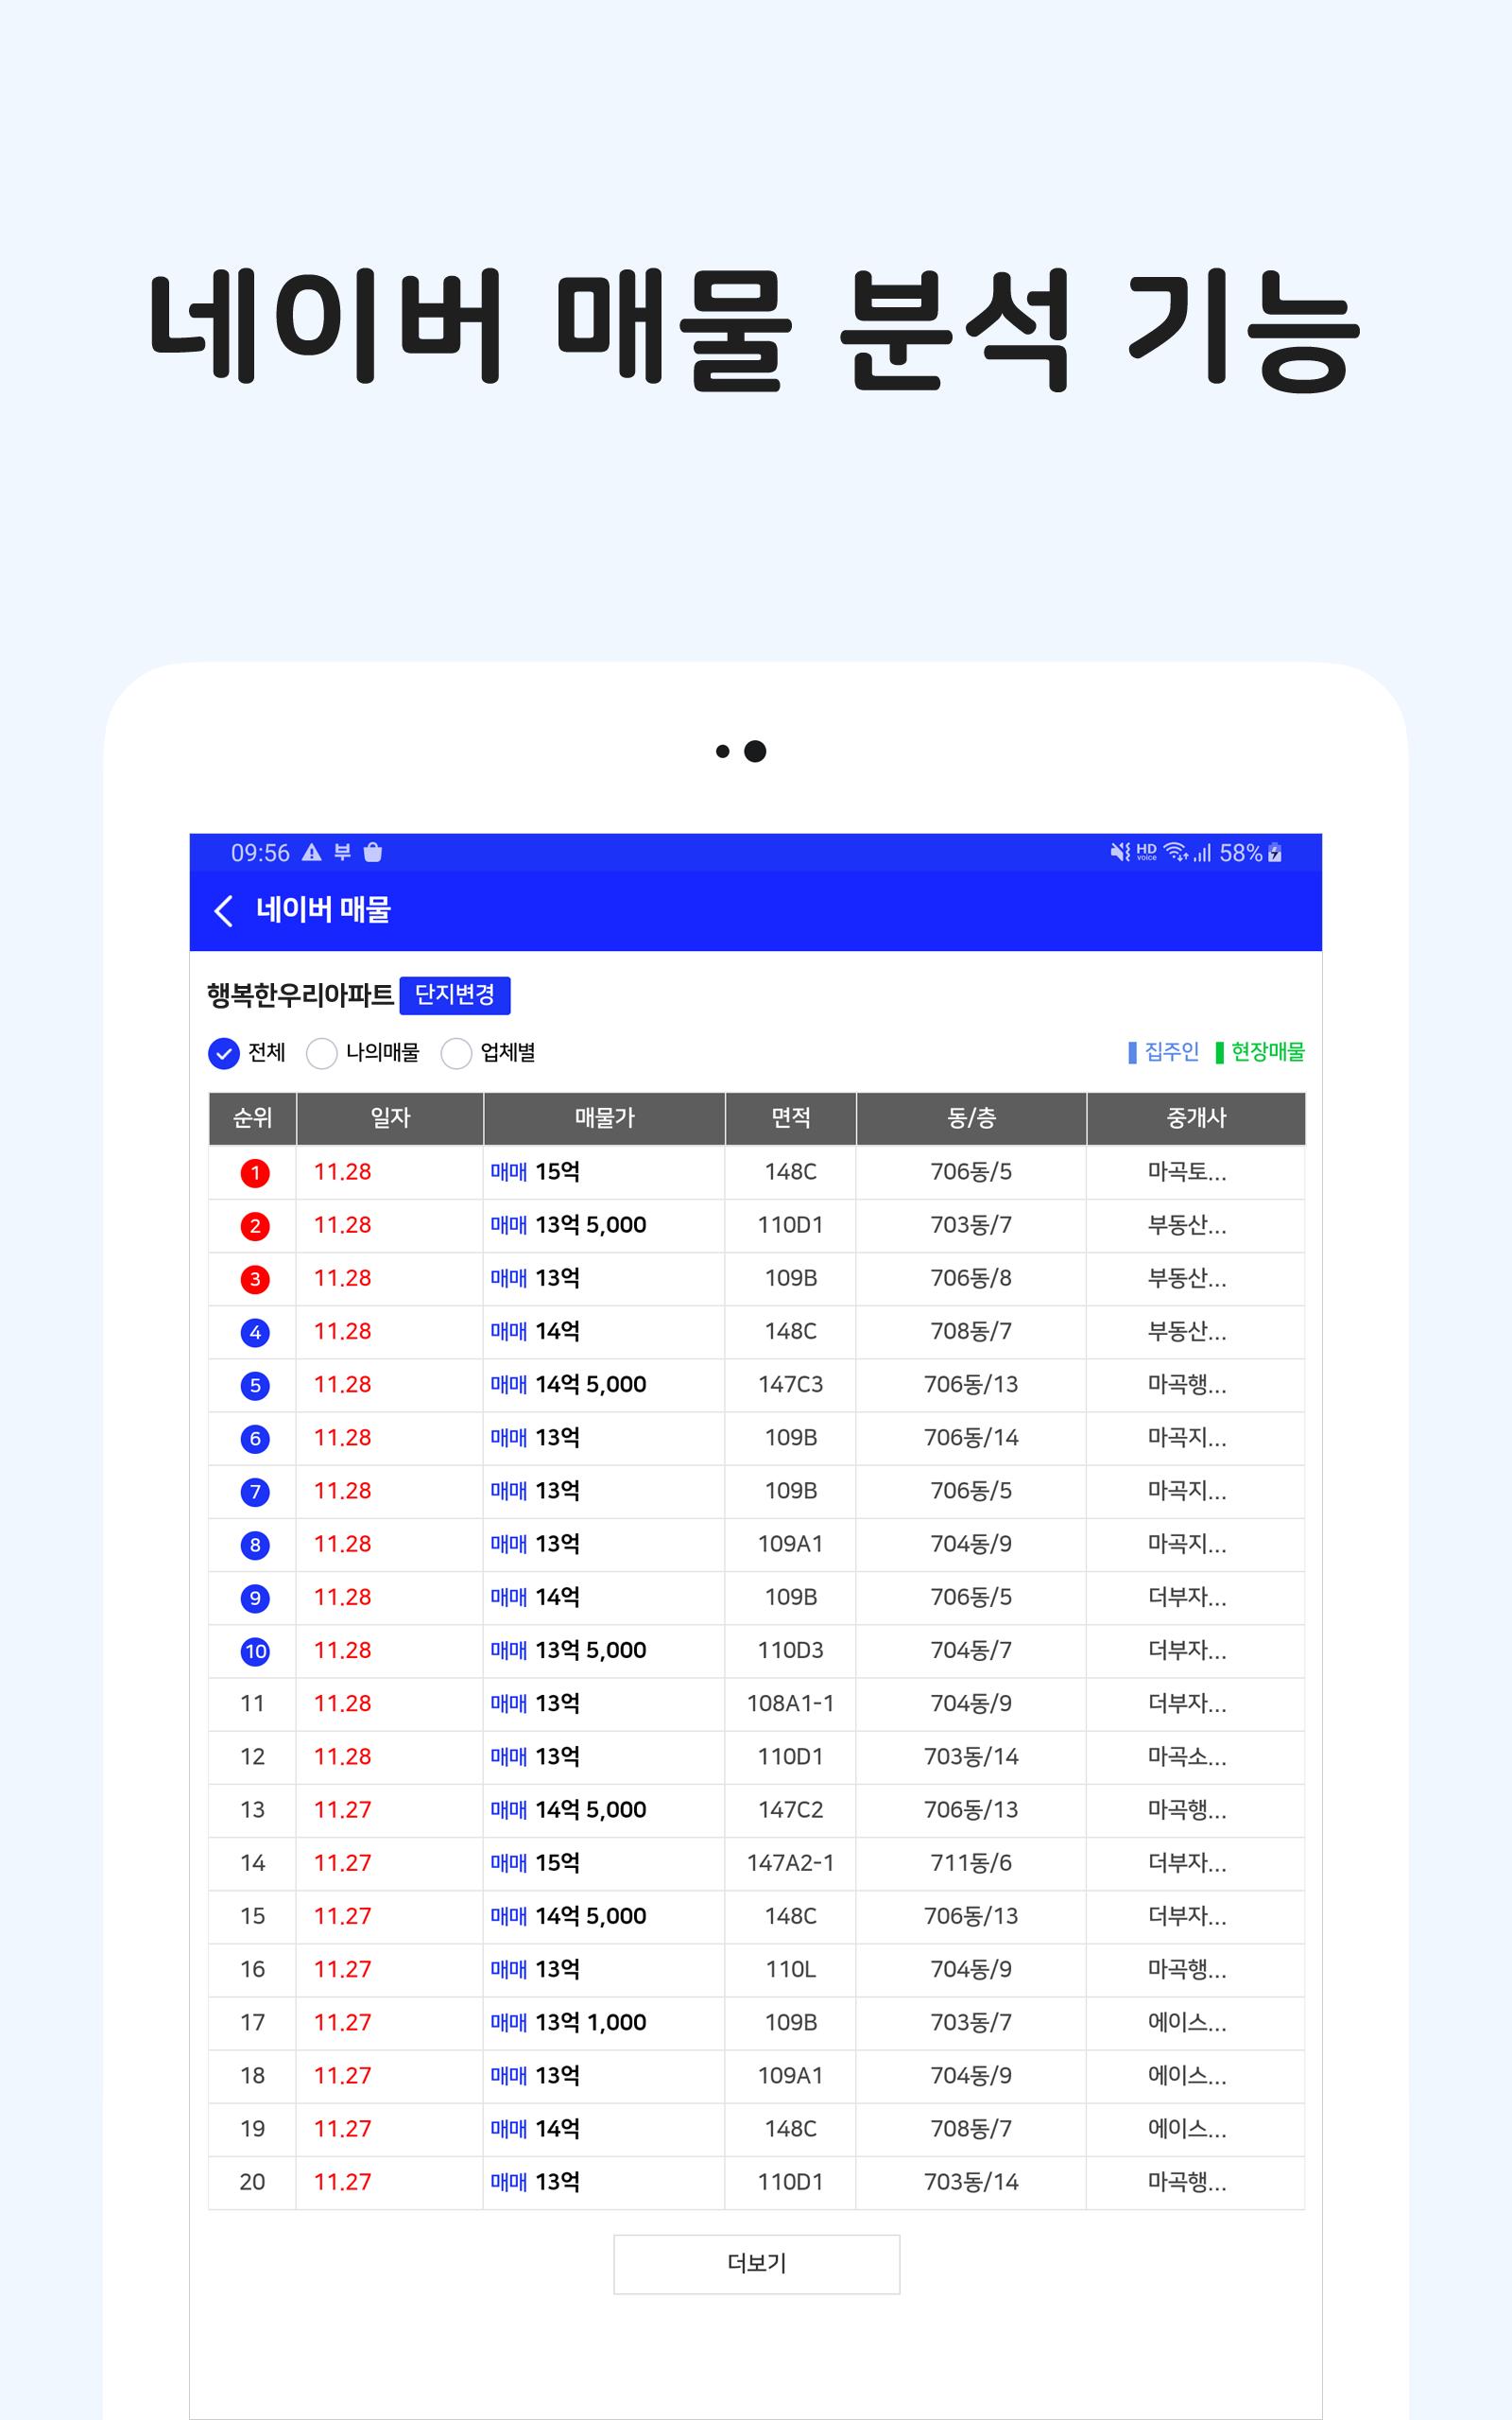Tap the red rank 1 badge
The width and height of the screenshot is (1512, 2420).
255,1173
